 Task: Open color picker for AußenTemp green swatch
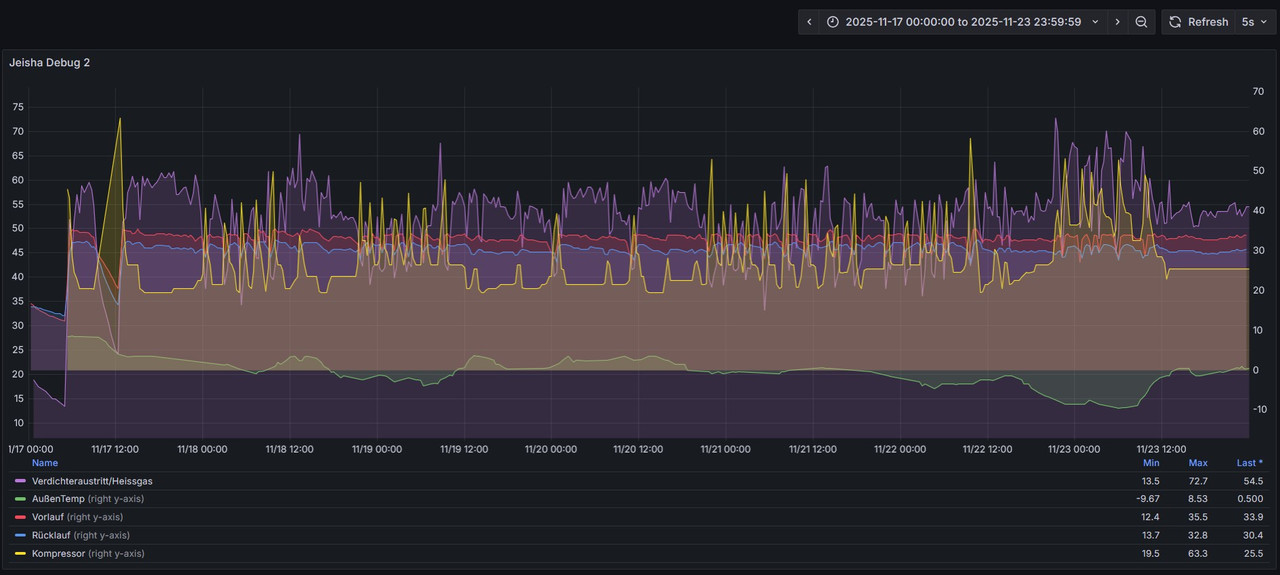tap(20, 499)
